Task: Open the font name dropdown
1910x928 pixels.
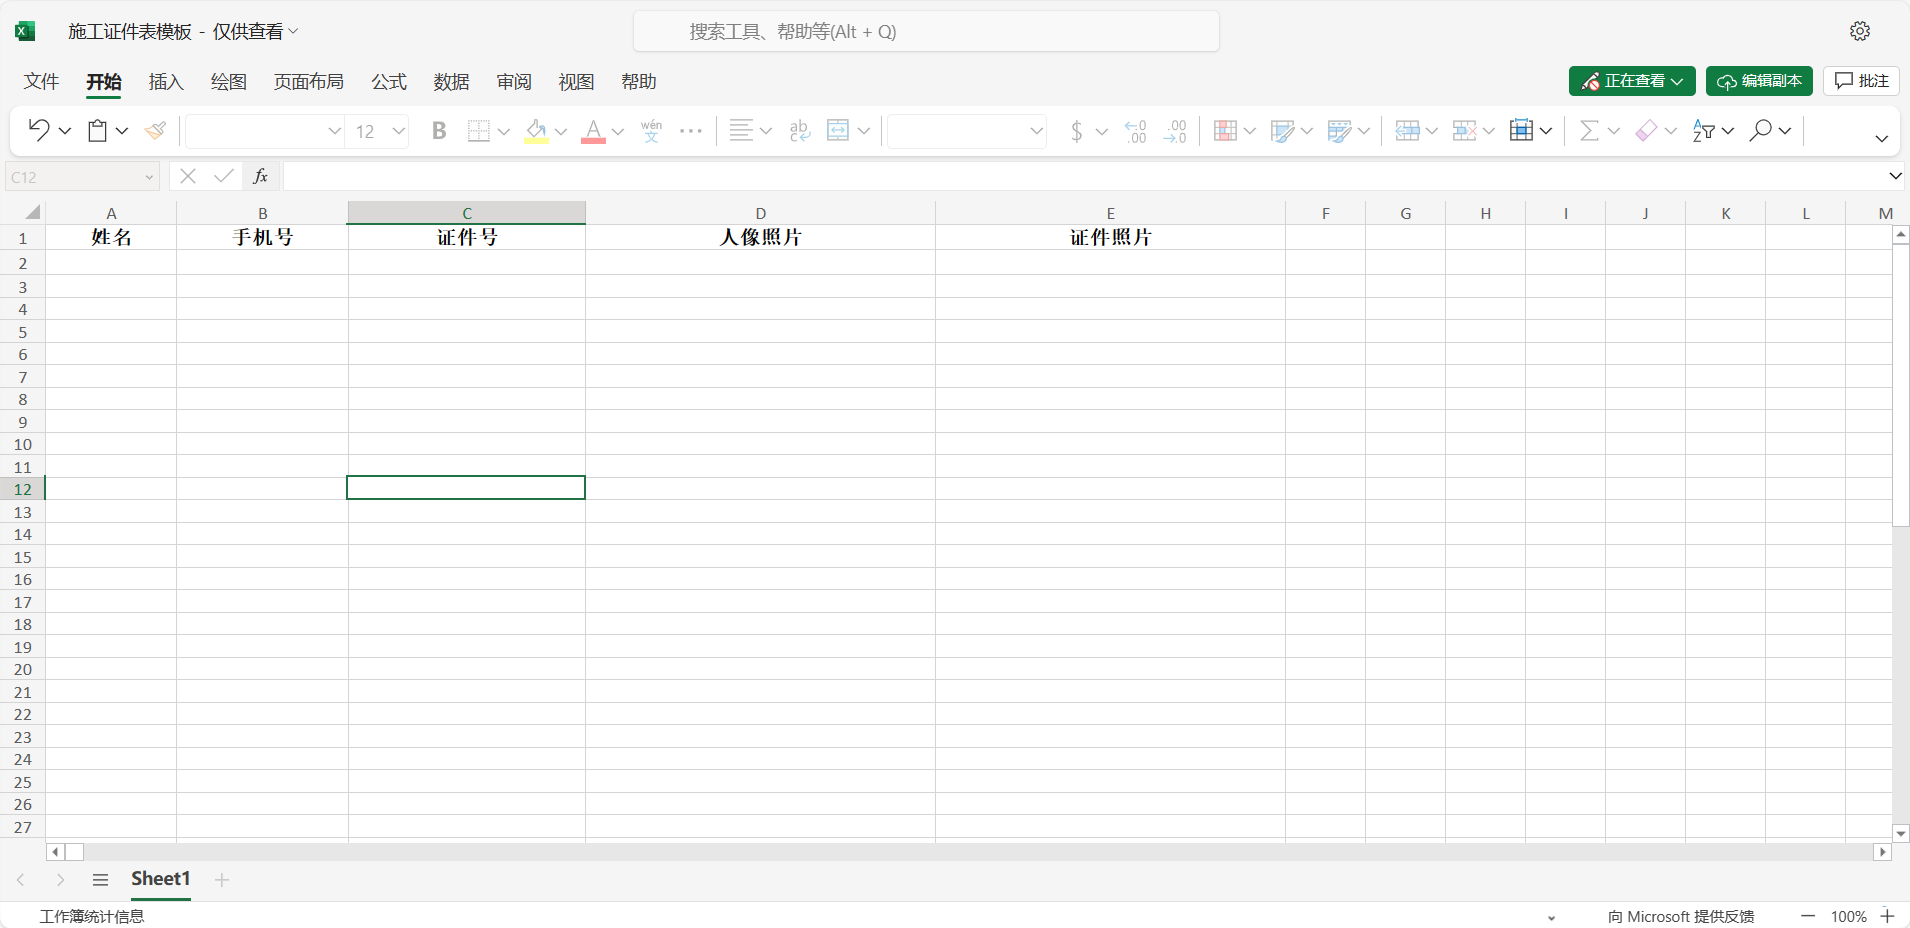Action: coord(334,131)
